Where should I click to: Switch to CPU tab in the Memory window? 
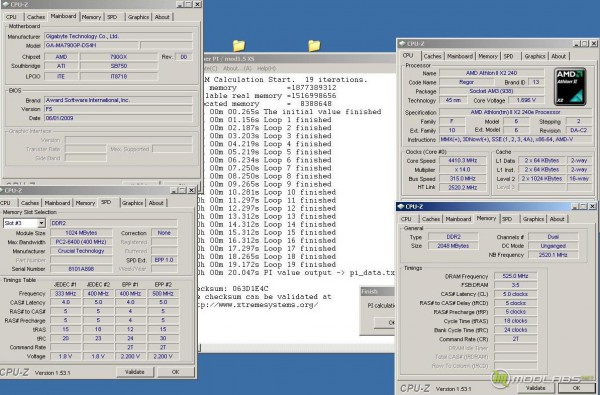point(406,219)
